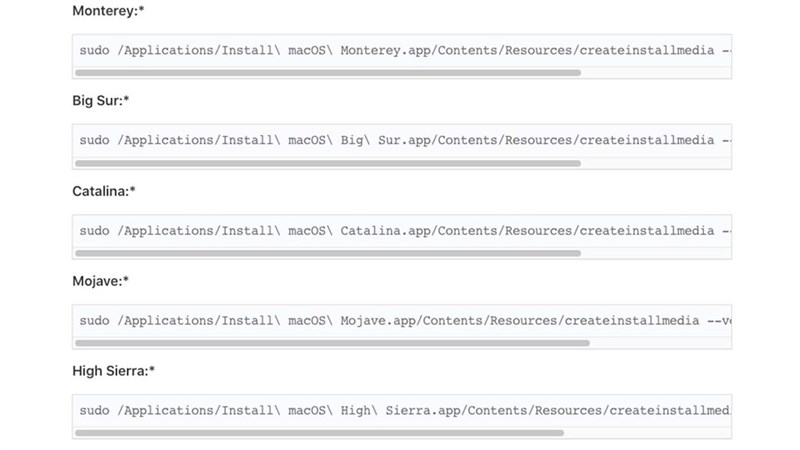Click inside the Catalina createinstallmedia command
The width and height of the screenshot is (800, 450).
[400, 231]
